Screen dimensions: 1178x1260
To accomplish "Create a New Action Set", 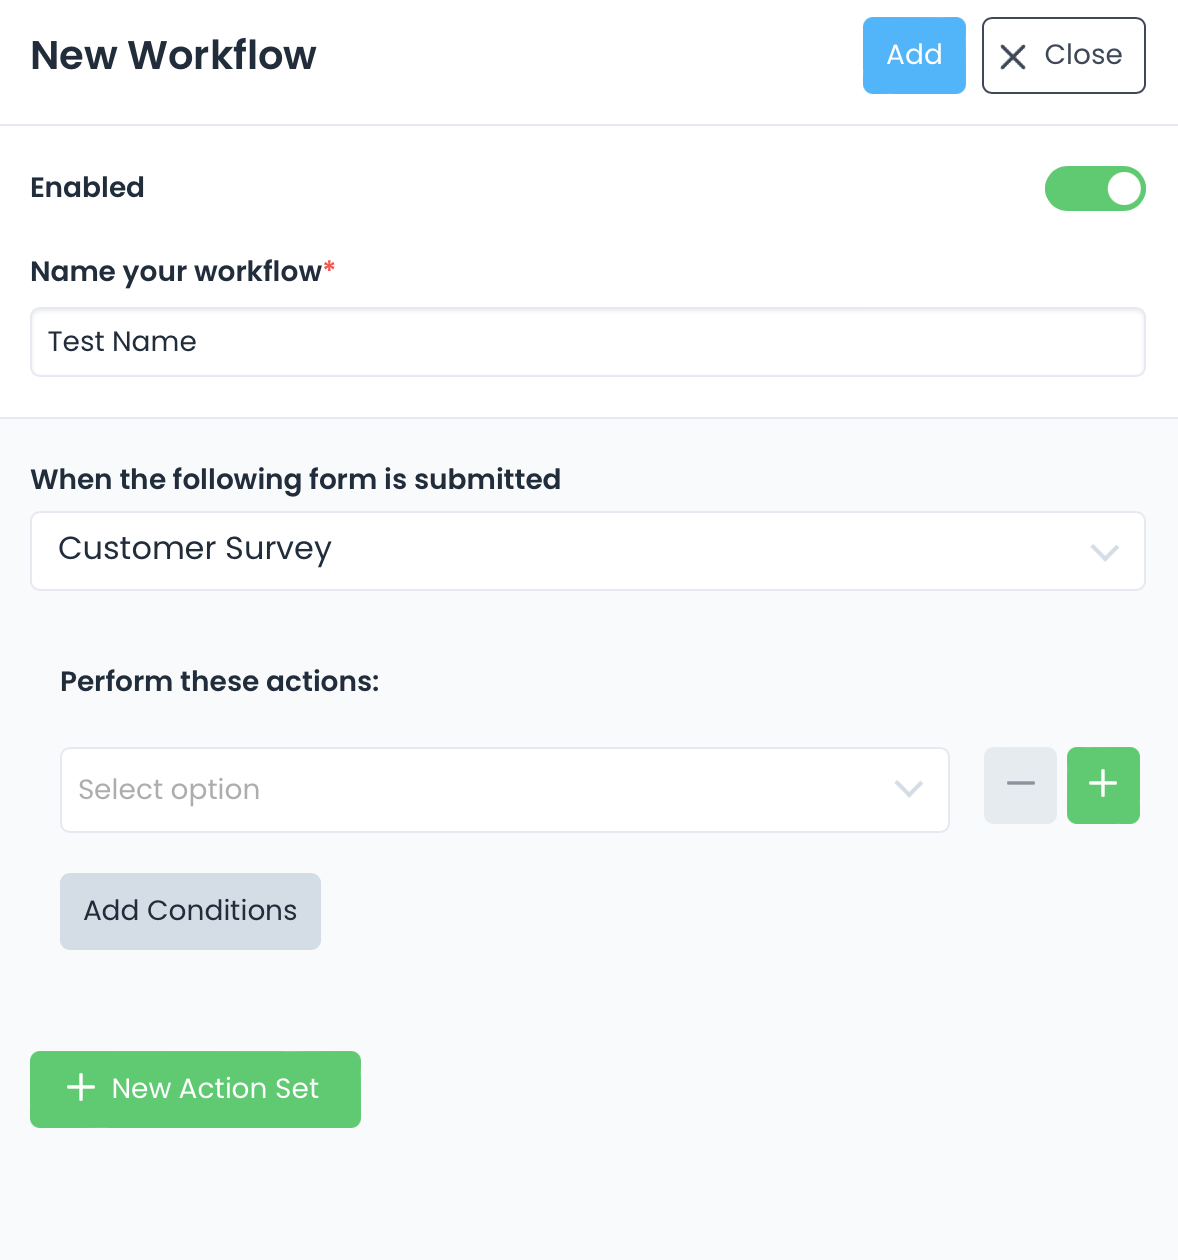I will pyautogui.click(x=195, y=1089).
